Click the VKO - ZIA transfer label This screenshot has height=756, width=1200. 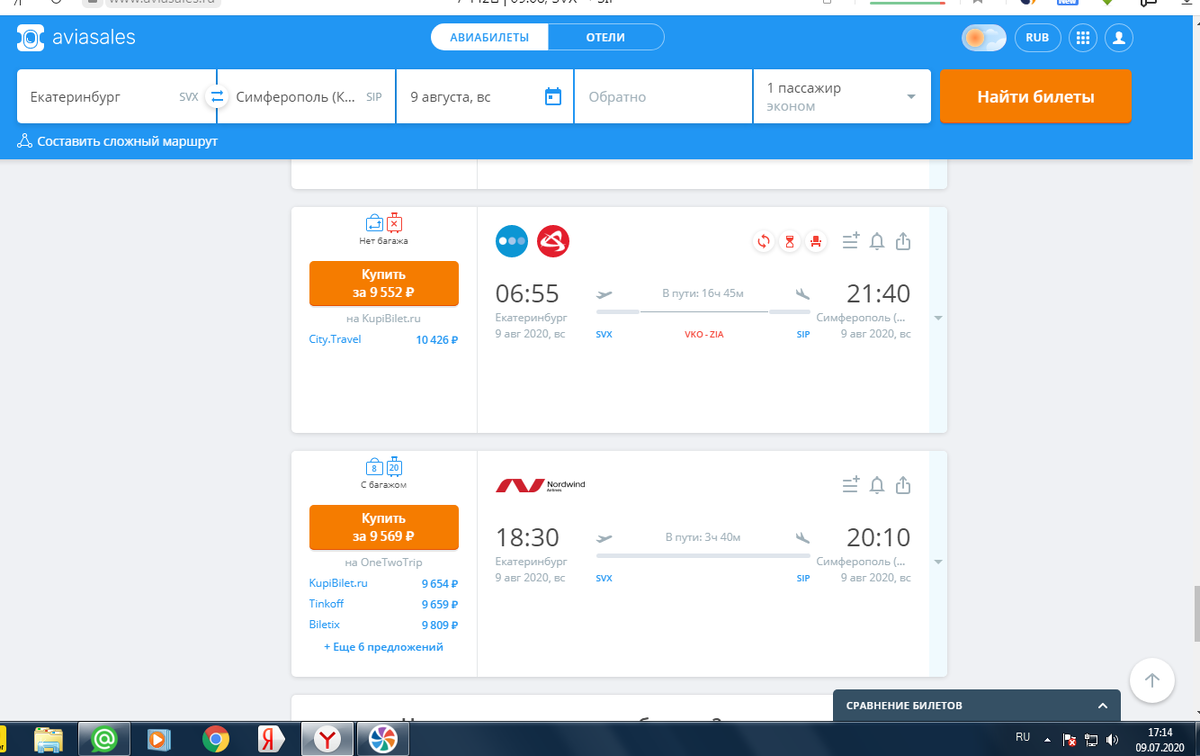[x=704, y=334]
